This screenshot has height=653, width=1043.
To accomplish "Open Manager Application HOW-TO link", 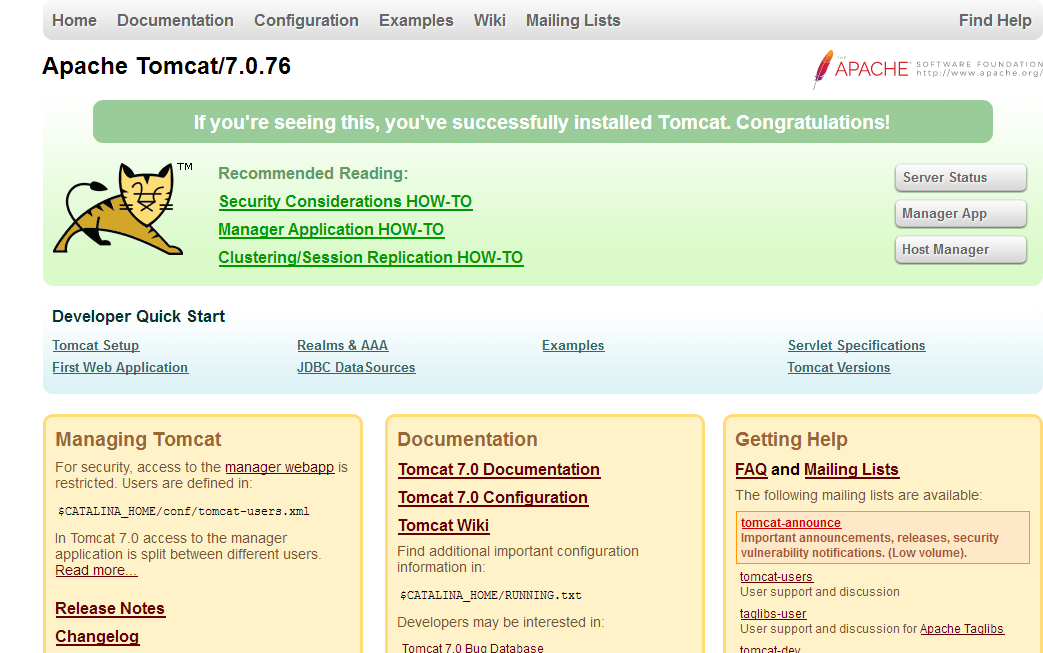I will point(331,229).
